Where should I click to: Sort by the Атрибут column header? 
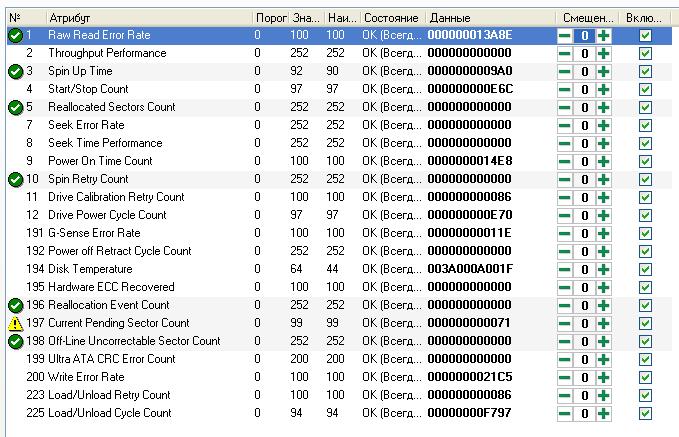148,18
